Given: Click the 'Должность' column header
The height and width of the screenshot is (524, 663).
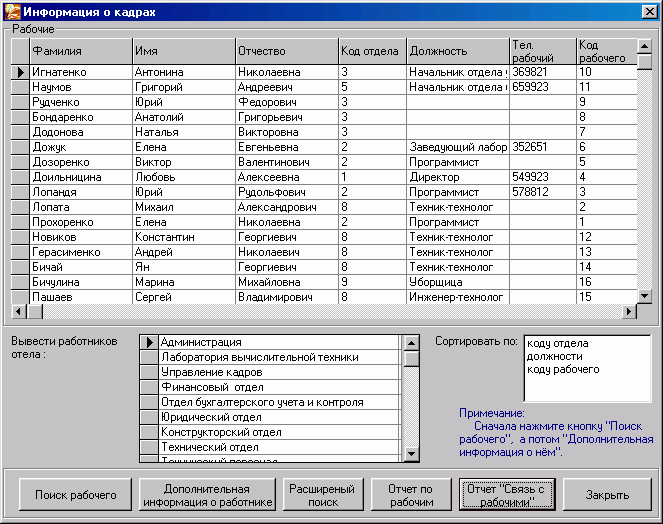Looking at the screenshot, I should pyautogui.click(x=438, y=51).
